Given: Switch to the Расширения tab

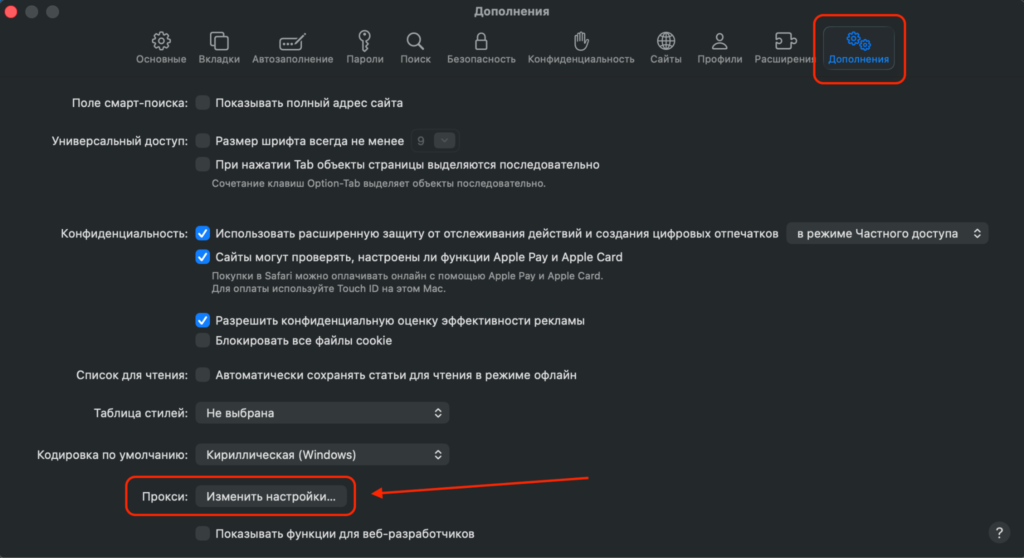Looking at the screenshot, I should coord(786,47).
